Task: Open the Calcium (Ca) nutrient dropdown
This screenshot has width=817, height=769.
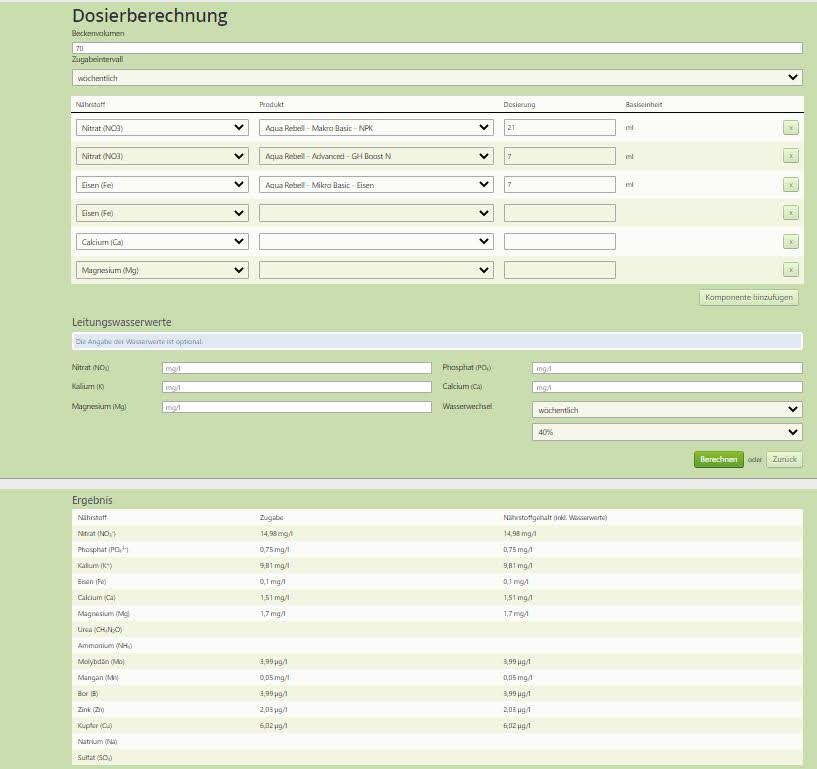Action: (x=162, y=242)
